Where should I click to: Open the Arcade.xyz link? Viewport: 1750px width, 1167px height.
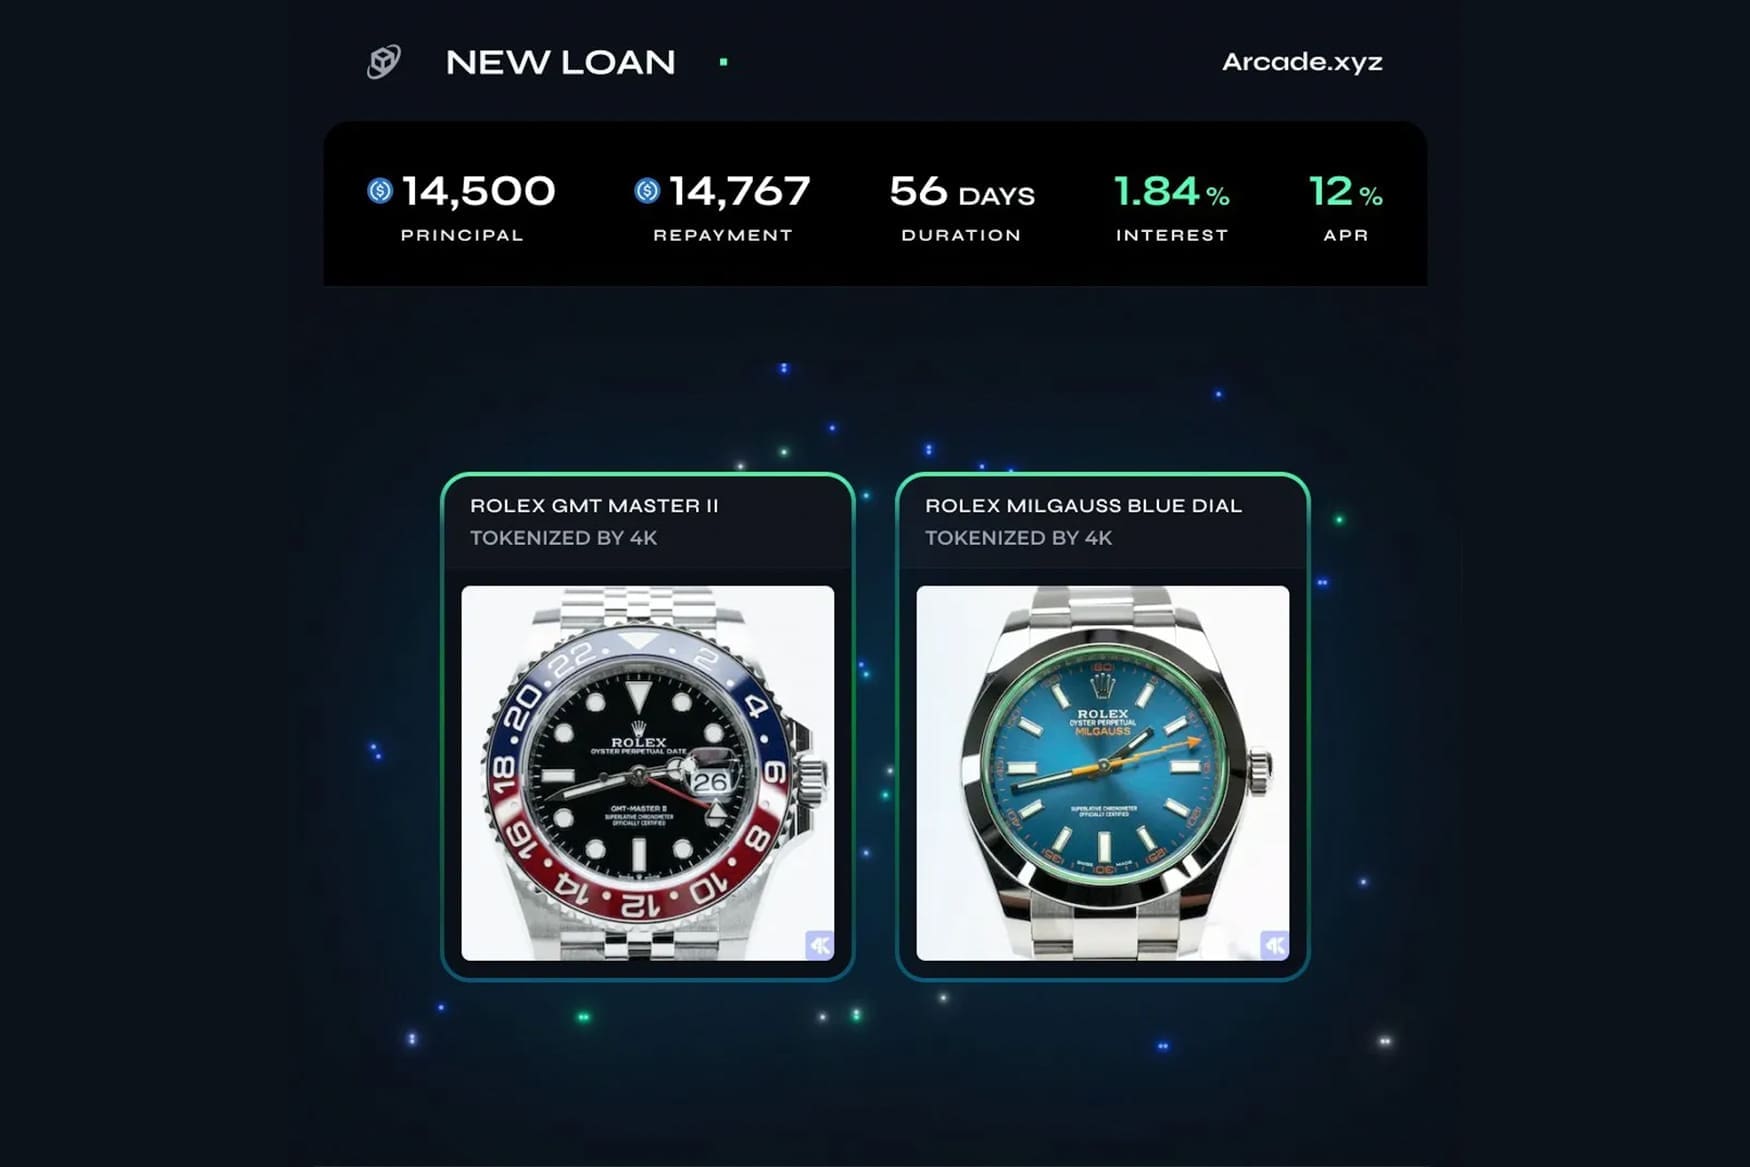[1302, 62]
